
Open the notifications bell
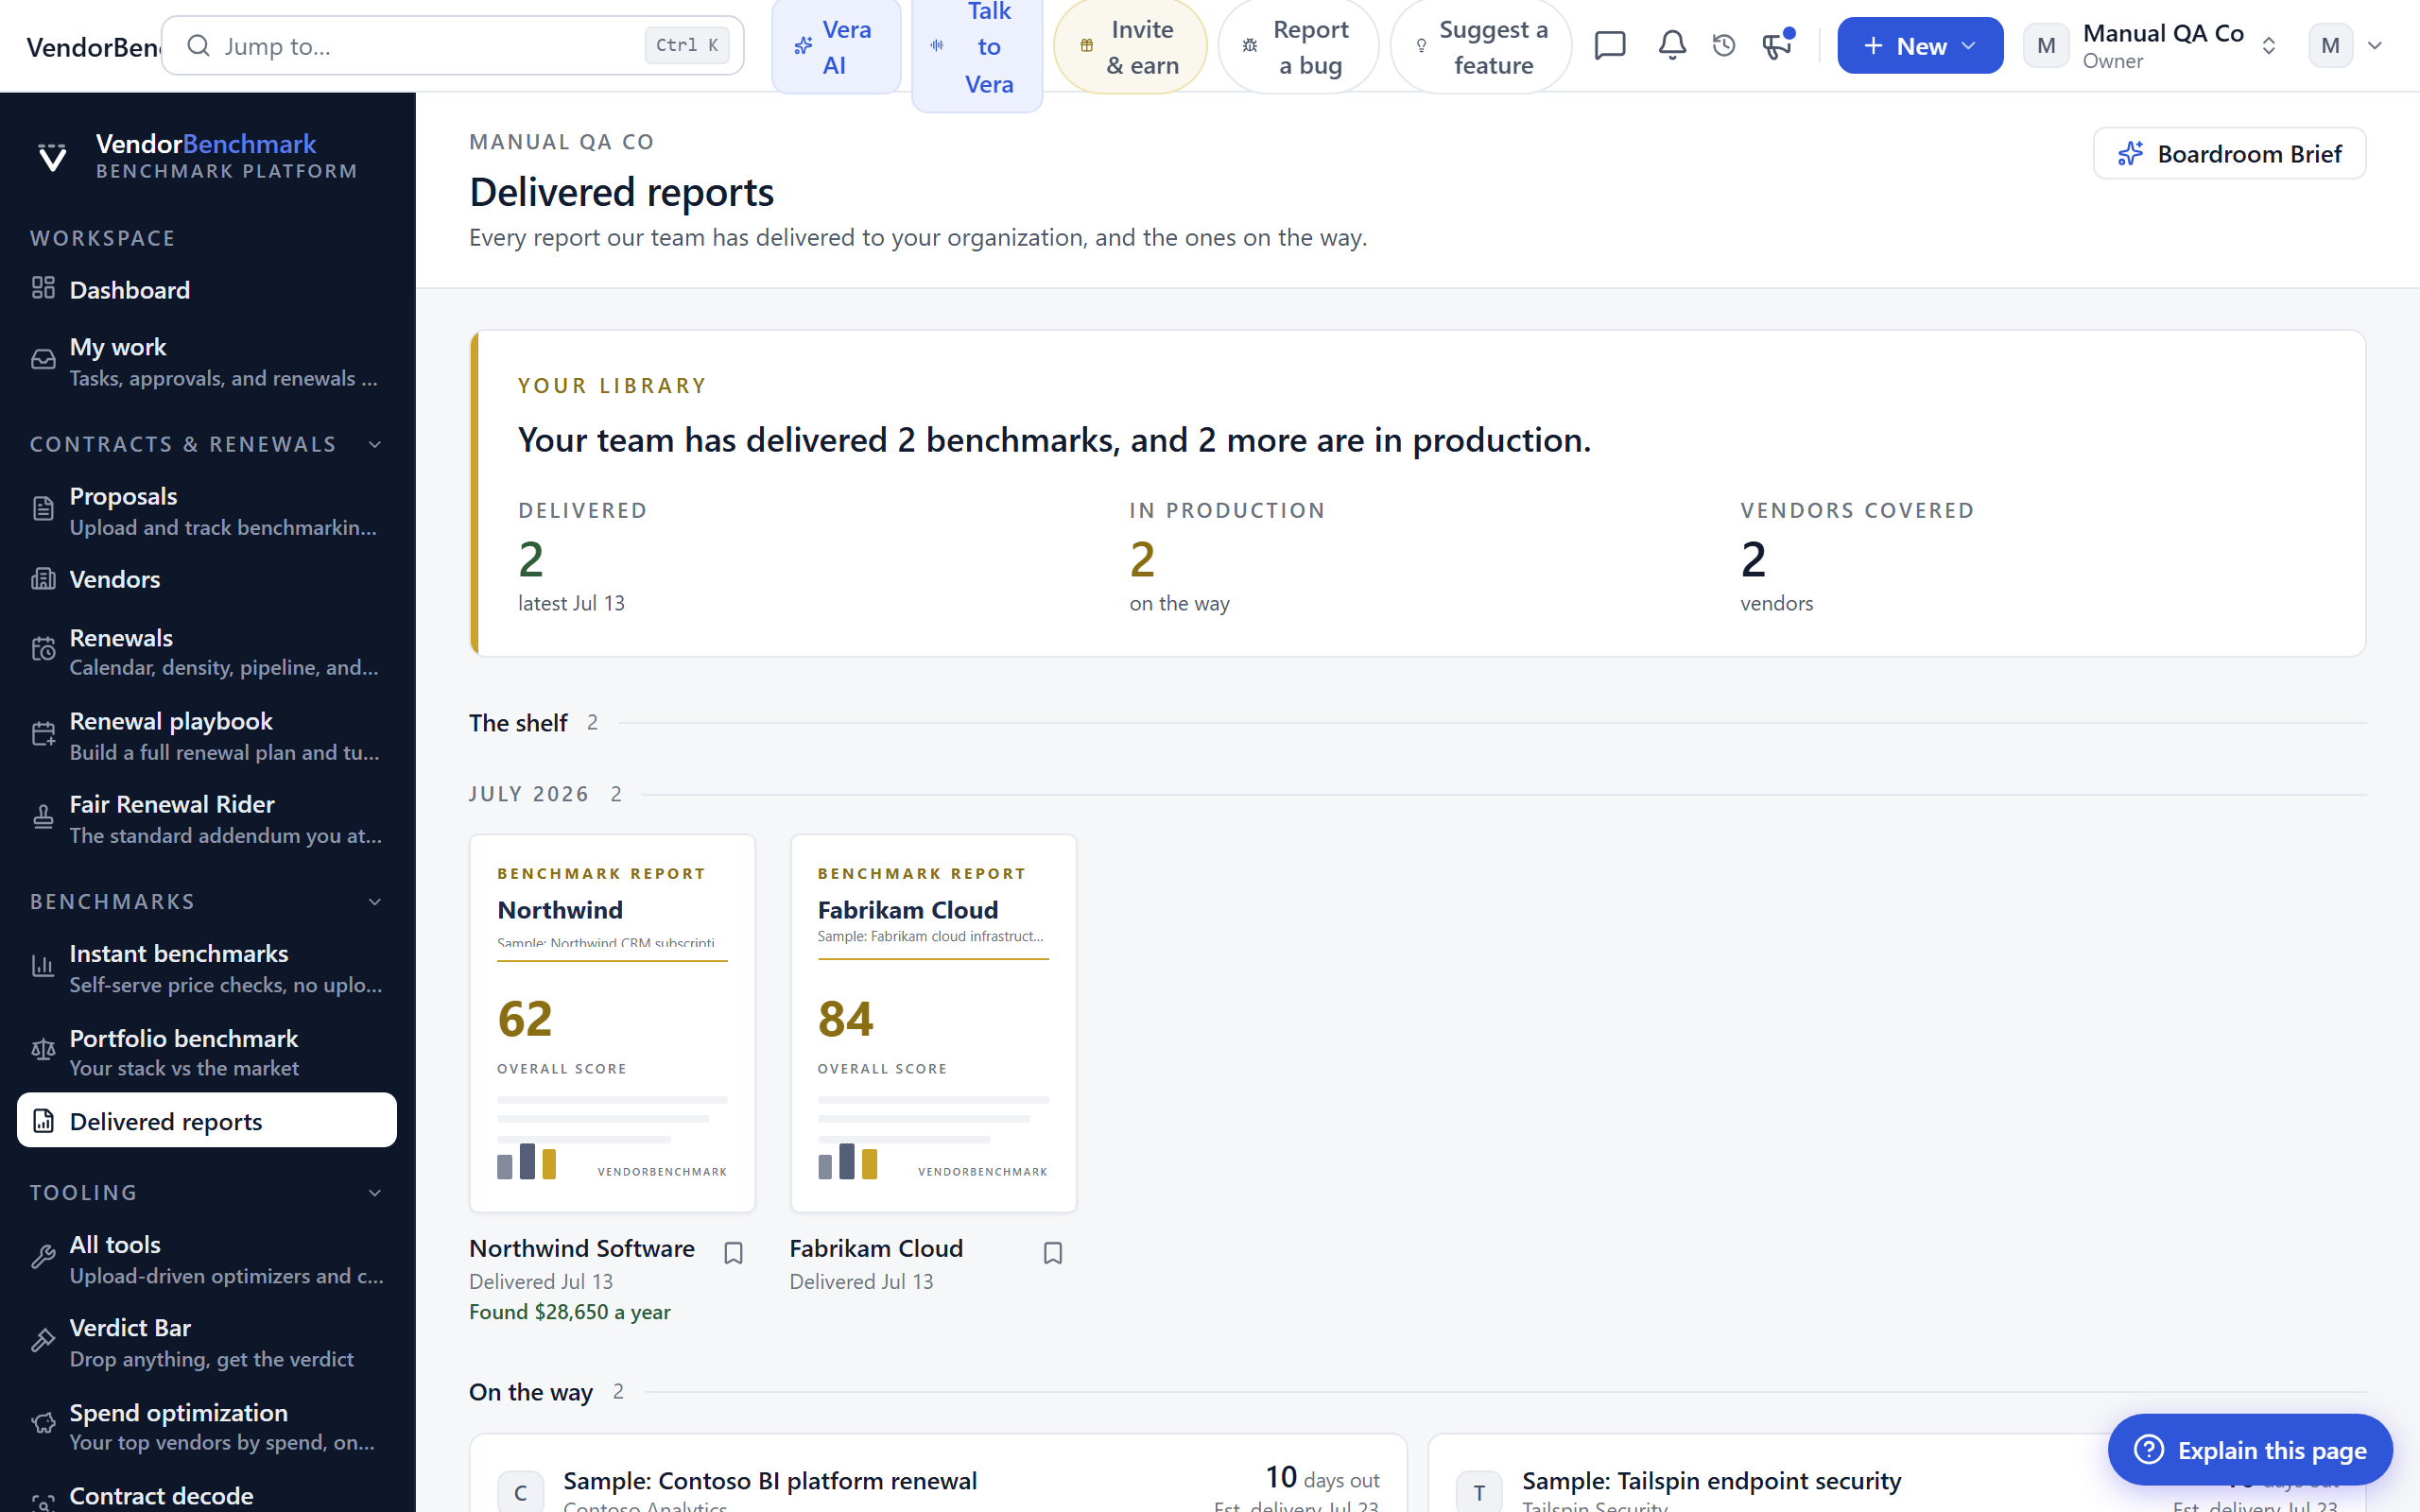(1672, 46)
